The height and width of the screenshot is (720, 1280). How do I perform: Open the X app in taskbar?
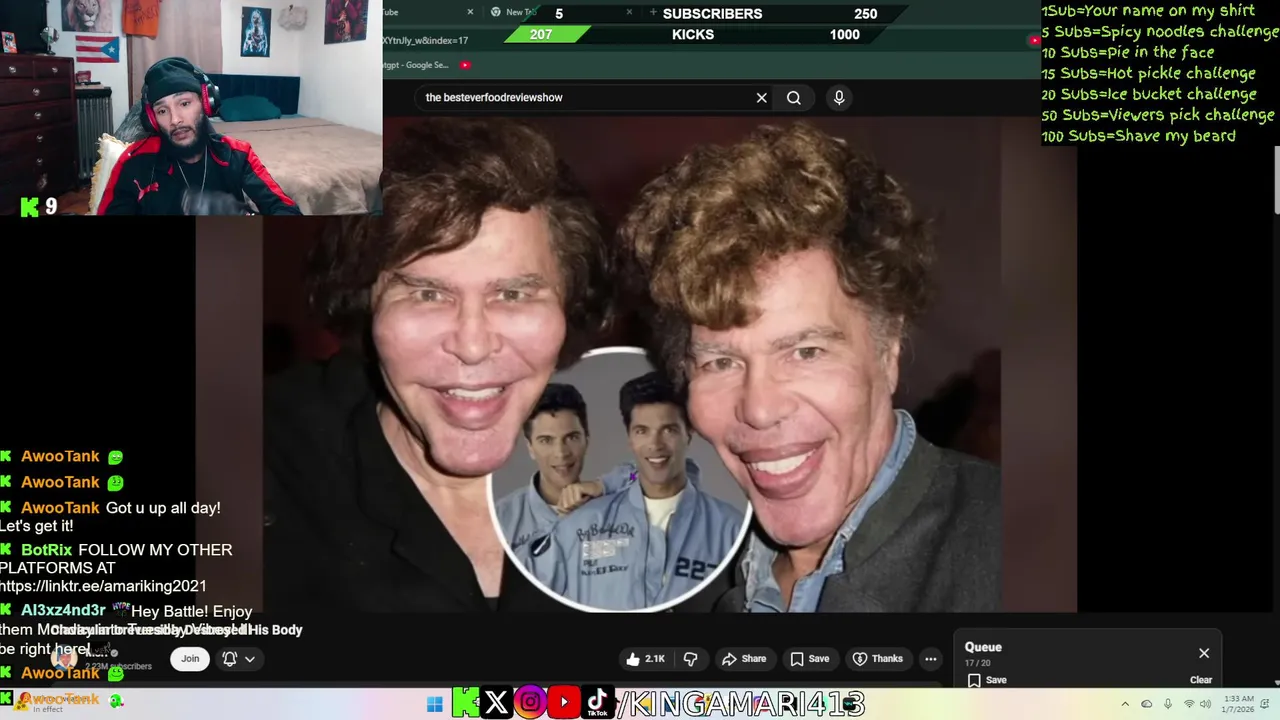point(496,703)
